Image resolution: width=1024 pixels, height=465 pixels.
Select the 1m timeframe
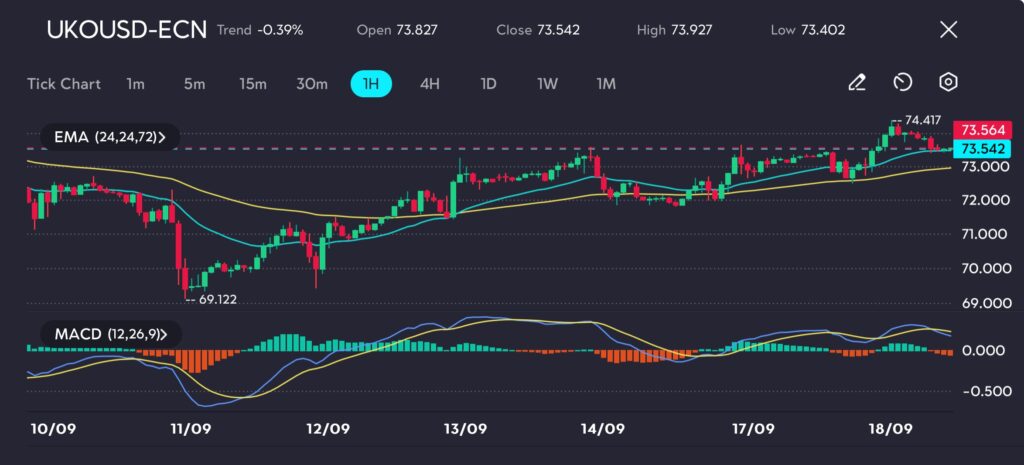pos(136,84)
